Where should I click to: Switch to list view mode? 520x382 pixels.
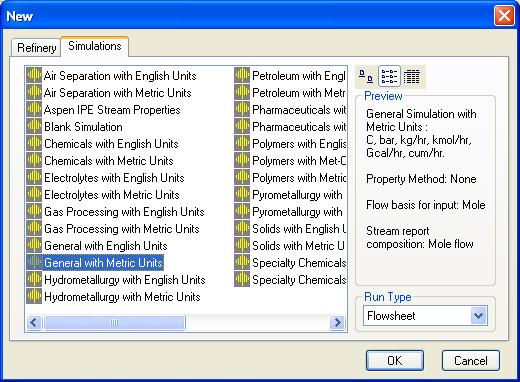[389, 76]
